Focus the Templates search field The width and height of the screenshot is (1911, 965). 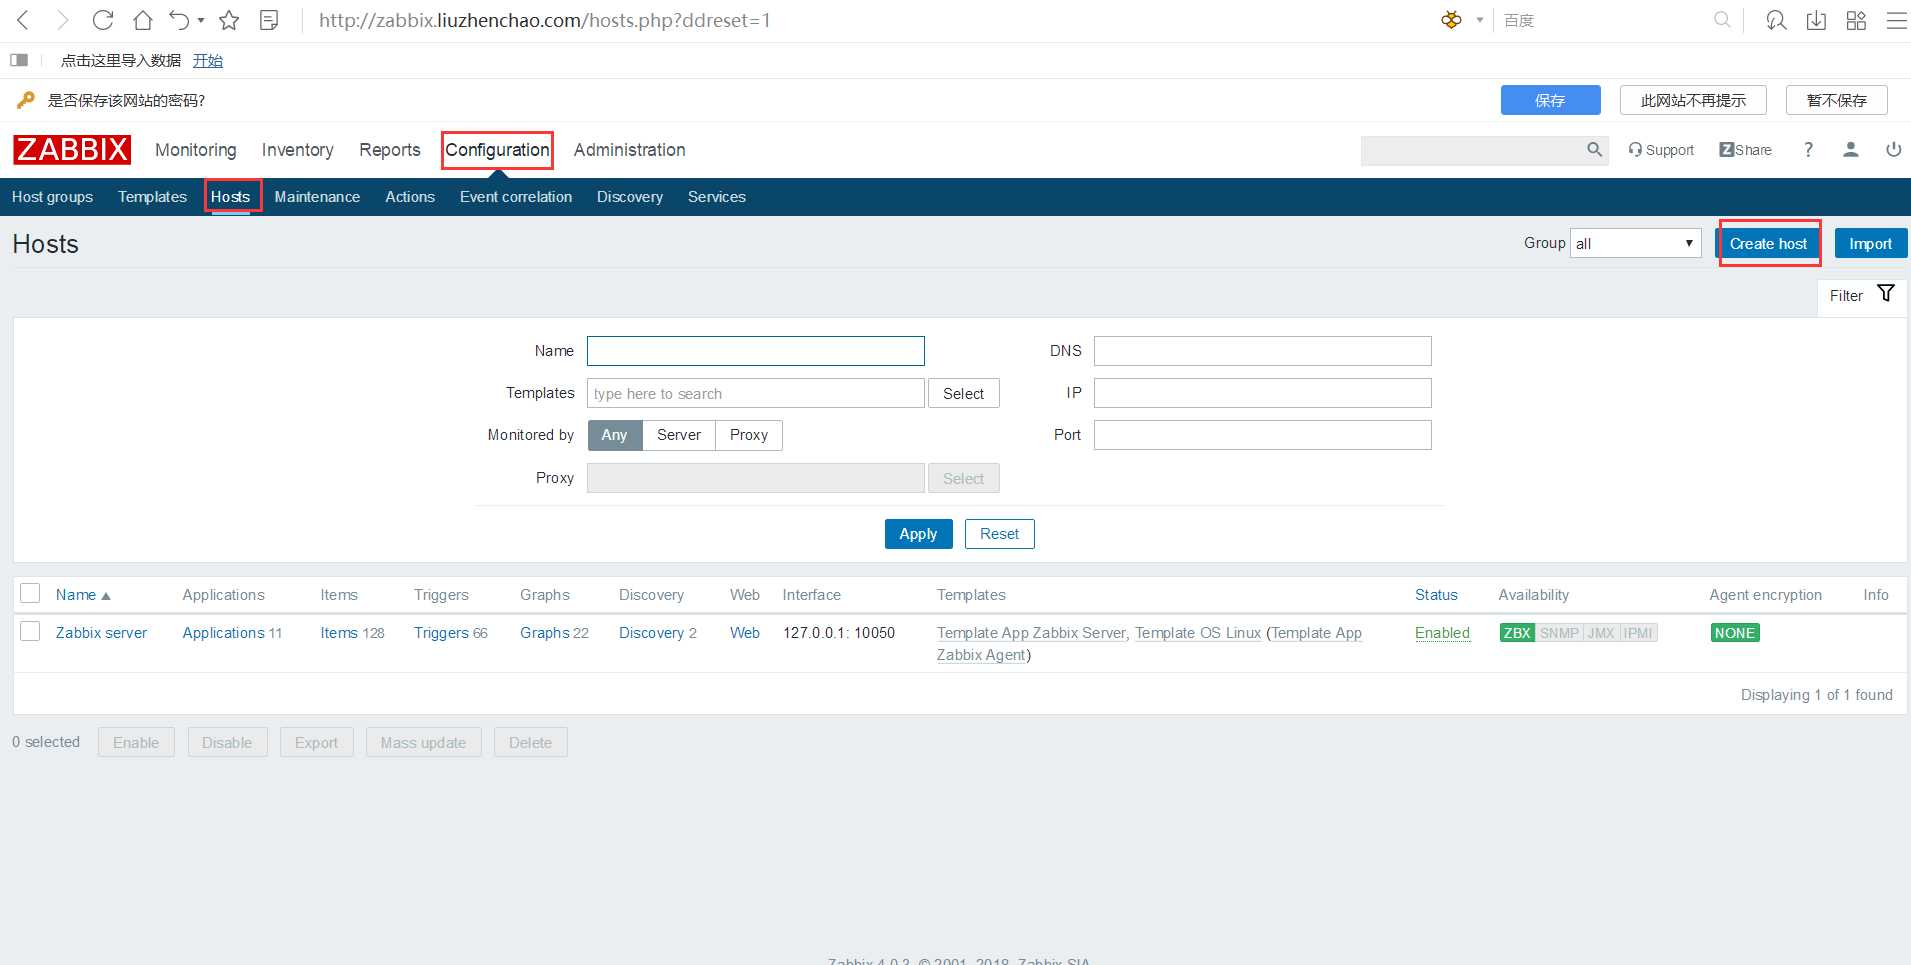[x=756, y=393]
